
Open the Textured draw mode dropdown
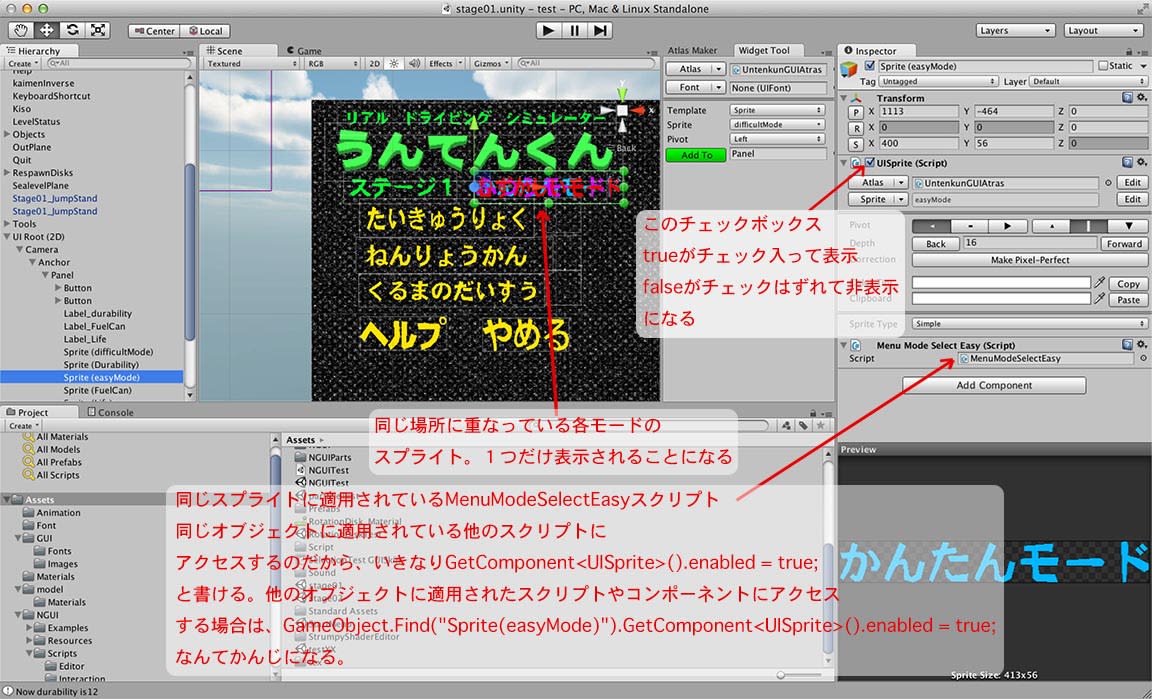251,63
